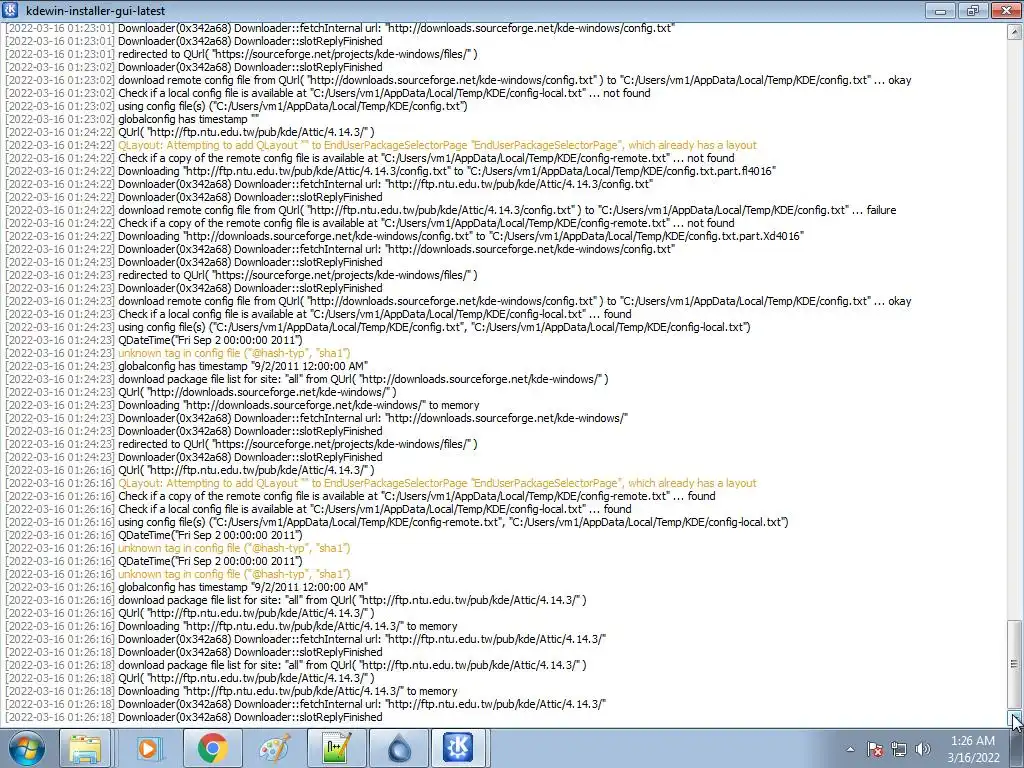Select 01:26:16 yellow QLayout warning line
Viewport: 1024px width, 768px height.
(381, 483)
